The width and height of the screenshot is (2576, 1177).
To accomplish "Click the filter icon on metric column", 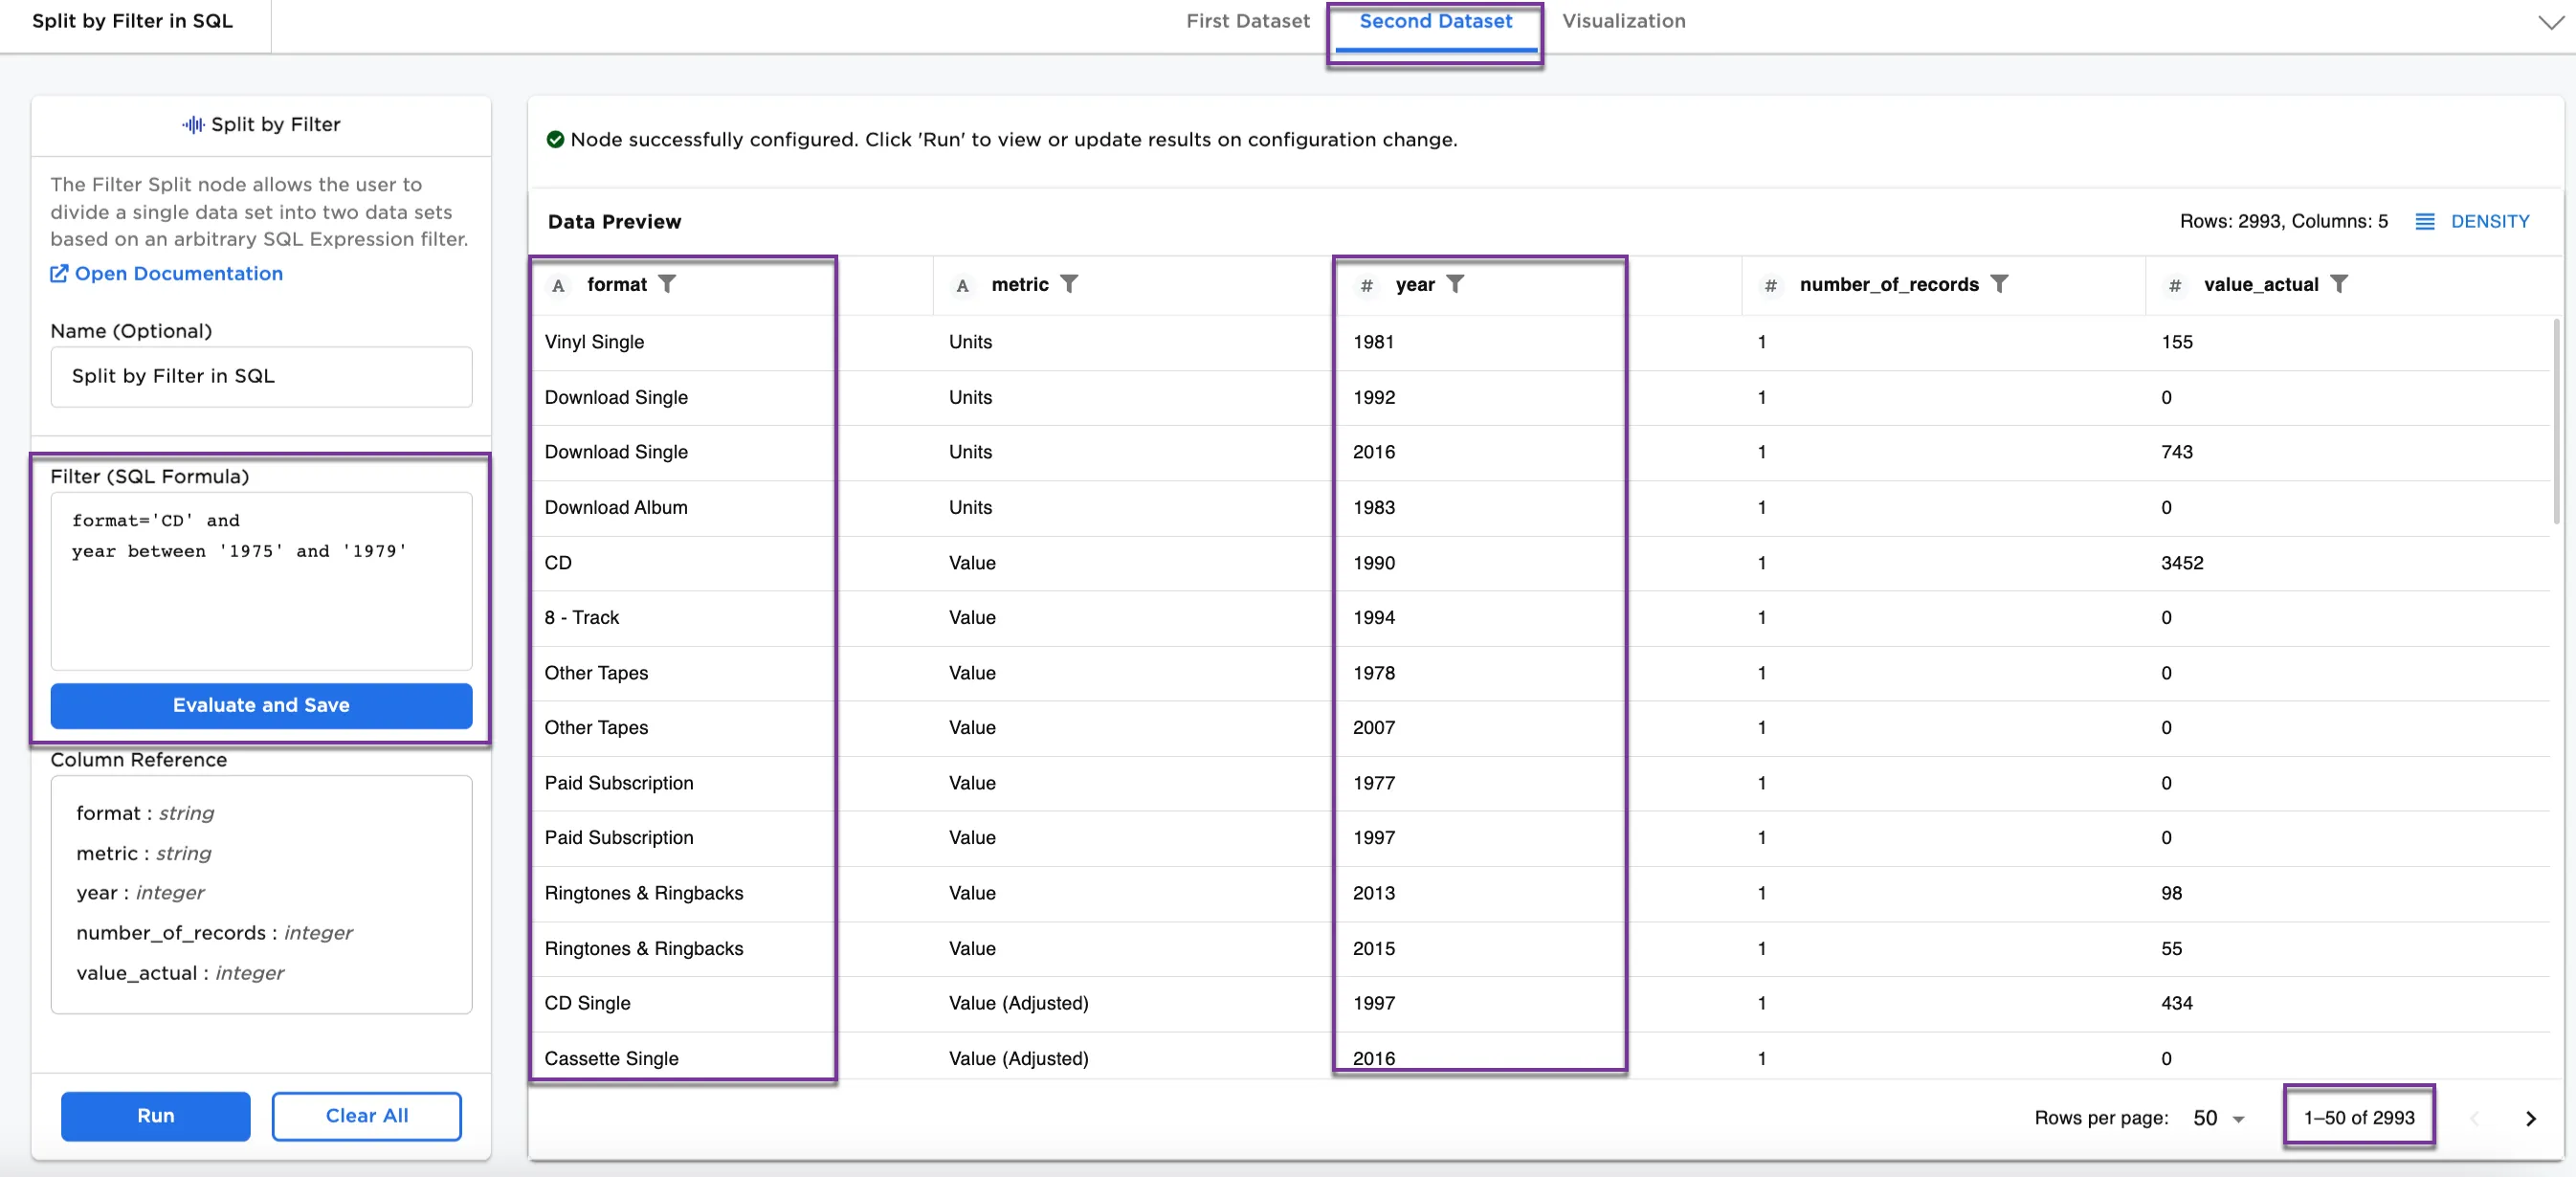I will click(x=1069, y=284).
